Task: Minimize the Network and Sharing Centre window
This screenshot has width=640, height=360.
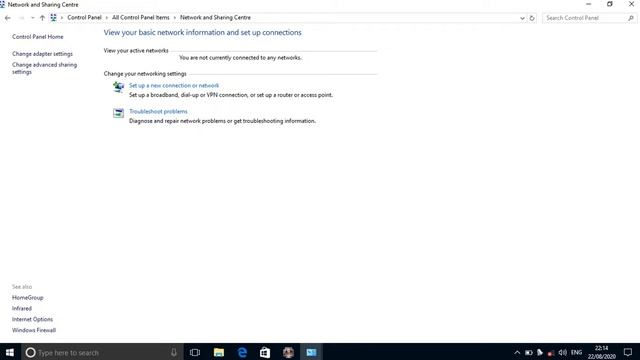Action: 588,4
